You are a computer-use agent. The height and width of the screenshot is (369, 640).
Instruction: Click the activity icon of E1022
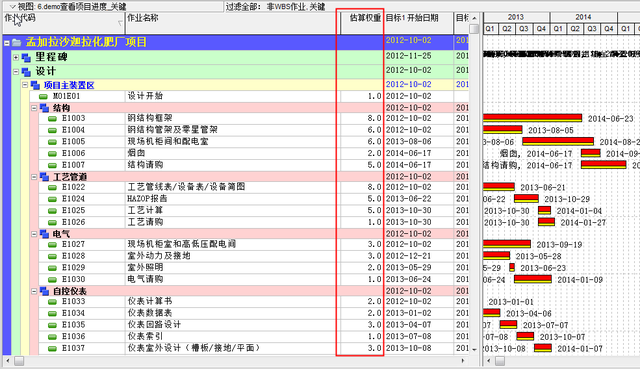(52, 188)
